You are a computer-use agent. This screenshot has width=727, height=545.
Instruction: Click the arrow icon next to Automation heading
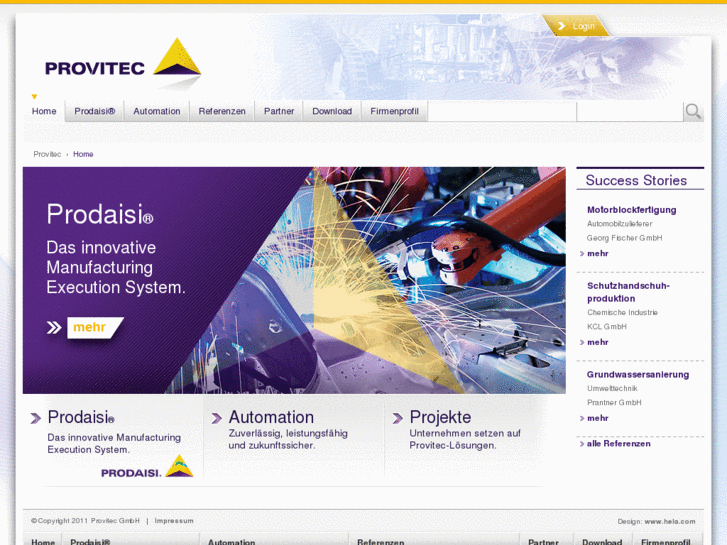click(217, 418)
